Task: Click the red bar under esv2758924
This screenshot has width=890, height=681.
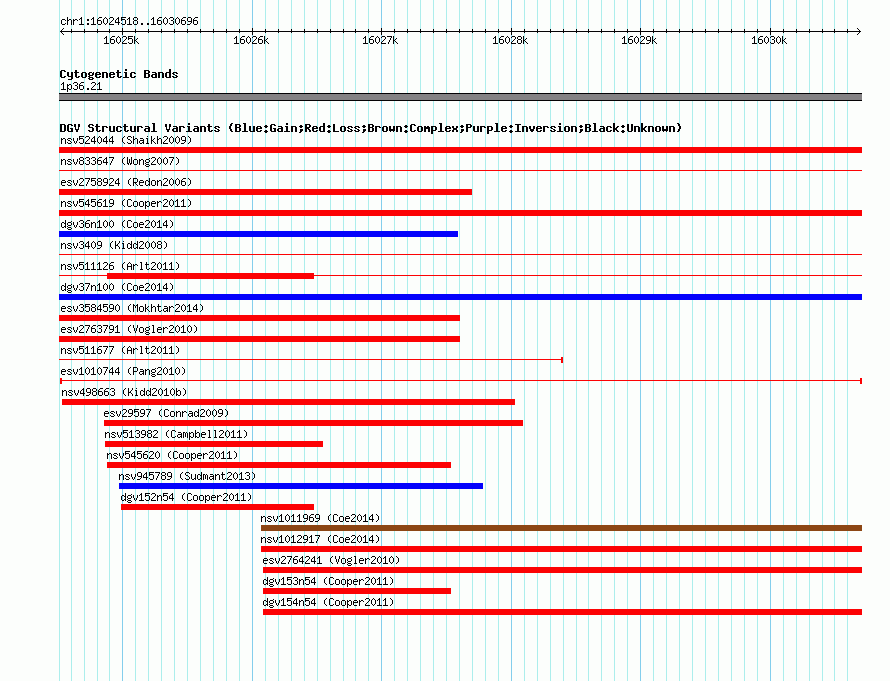Action: (265, 192)
